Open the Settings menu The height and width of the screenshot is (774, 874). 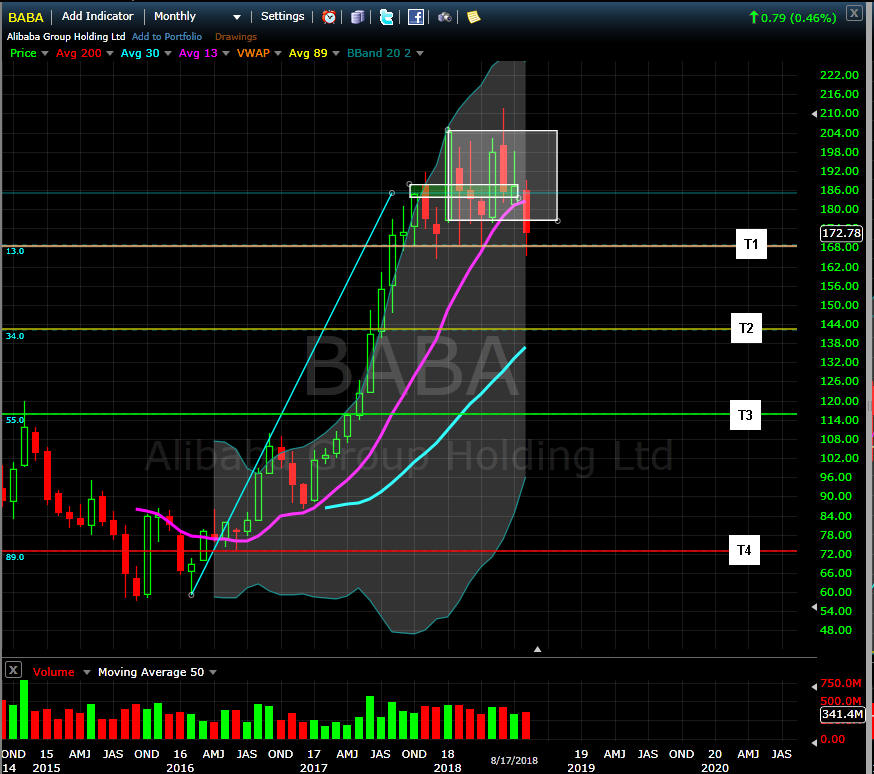[282, 16]
